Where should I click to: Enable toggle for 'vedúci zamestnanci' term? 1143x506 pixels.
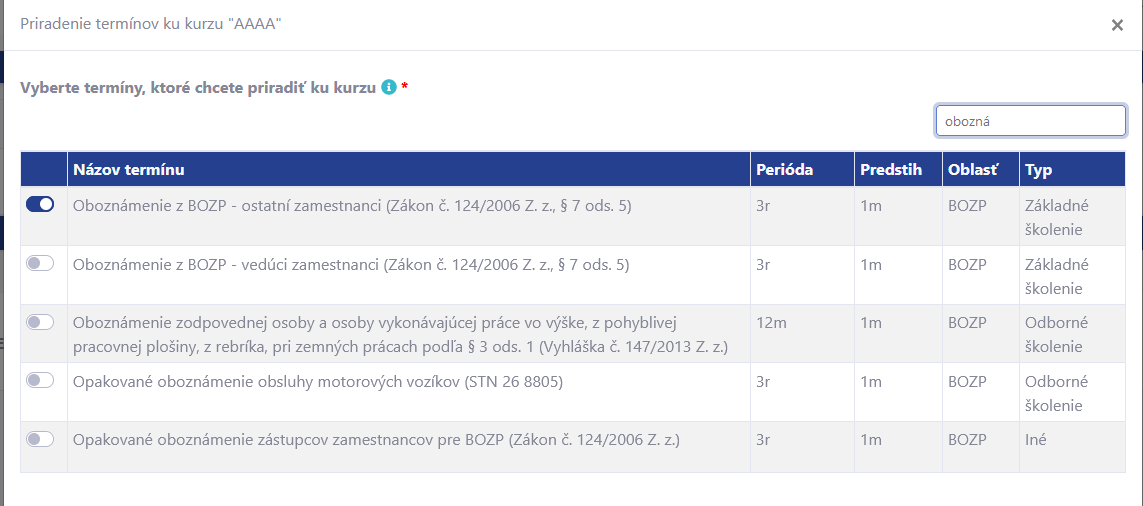point(40,263)
